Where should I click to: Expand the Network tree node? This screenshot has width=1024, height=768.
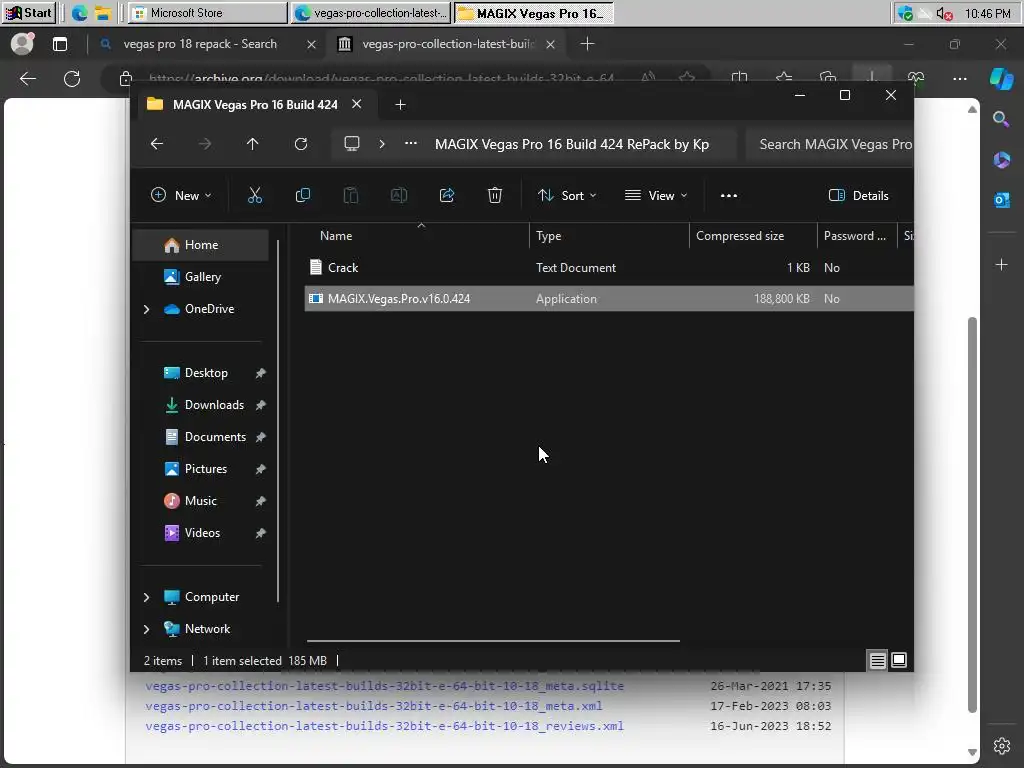click(x=146, y=629)
